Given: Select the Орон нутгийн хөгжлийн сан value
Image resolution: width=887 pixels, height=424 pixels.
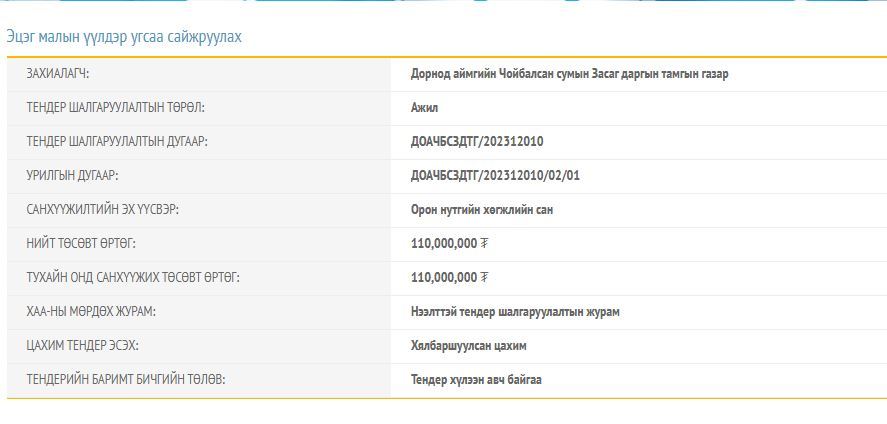Looking at the screenshot, I should [482, 210].
